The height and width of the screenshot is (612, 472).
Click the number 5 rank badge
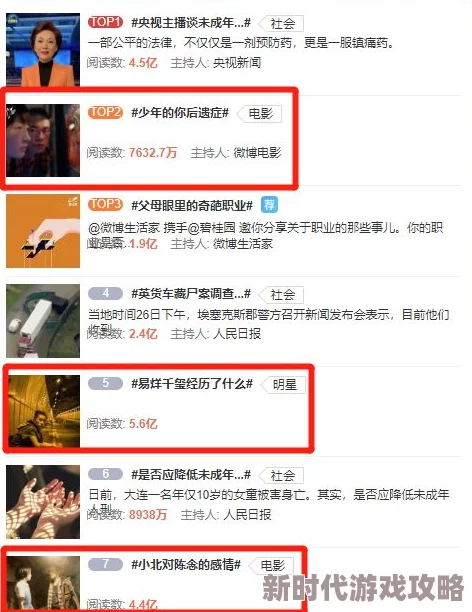[x=105, y=383]
